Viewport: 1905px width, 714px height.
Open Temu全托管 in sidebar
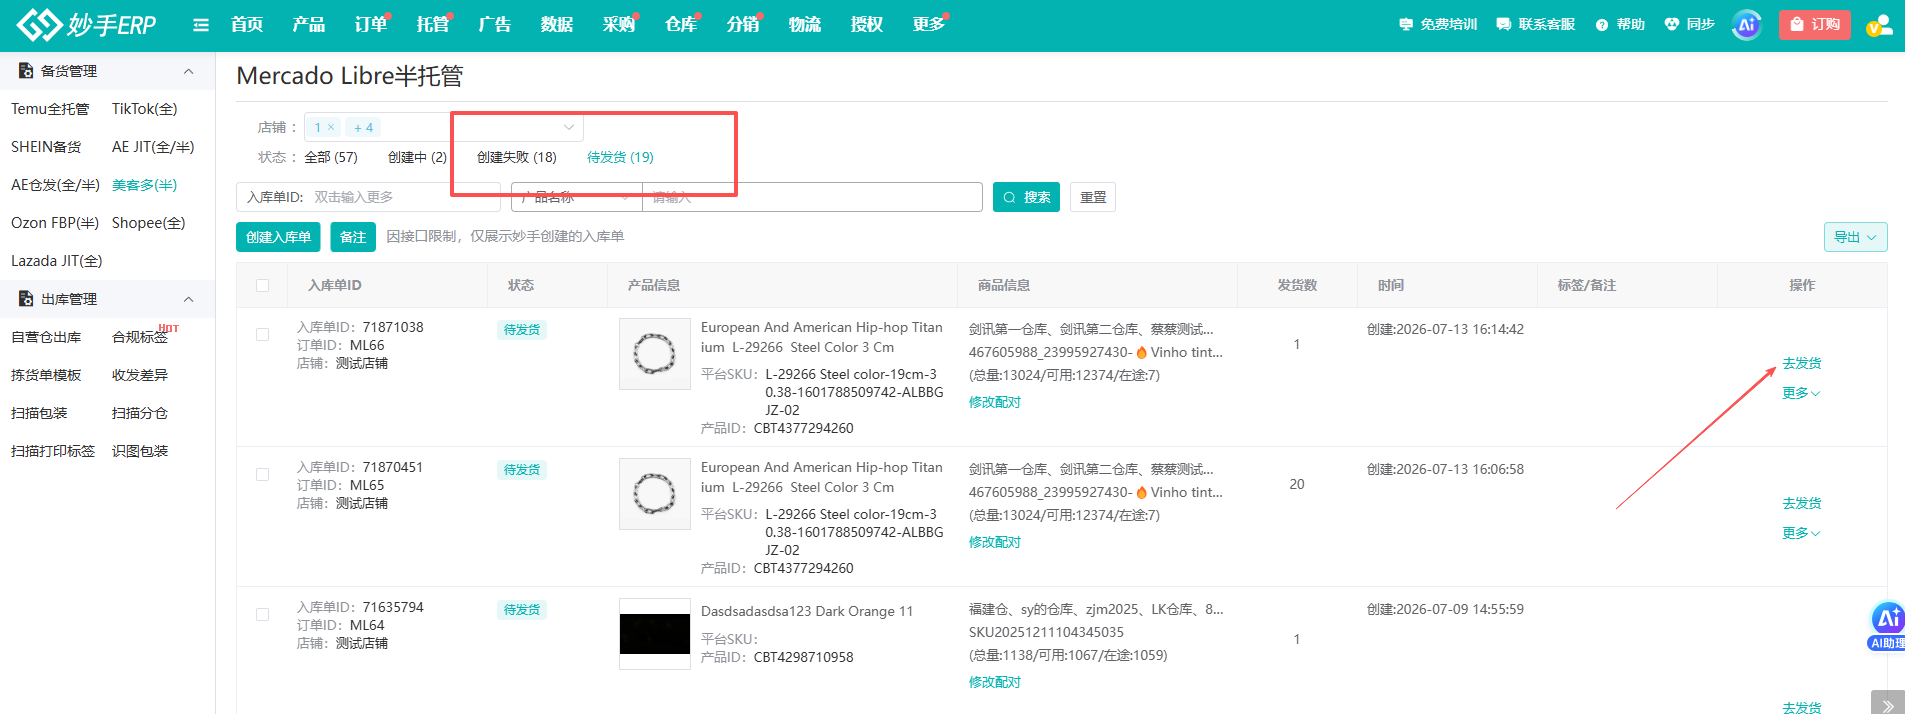pyautogui.click(x=50, y=109)
